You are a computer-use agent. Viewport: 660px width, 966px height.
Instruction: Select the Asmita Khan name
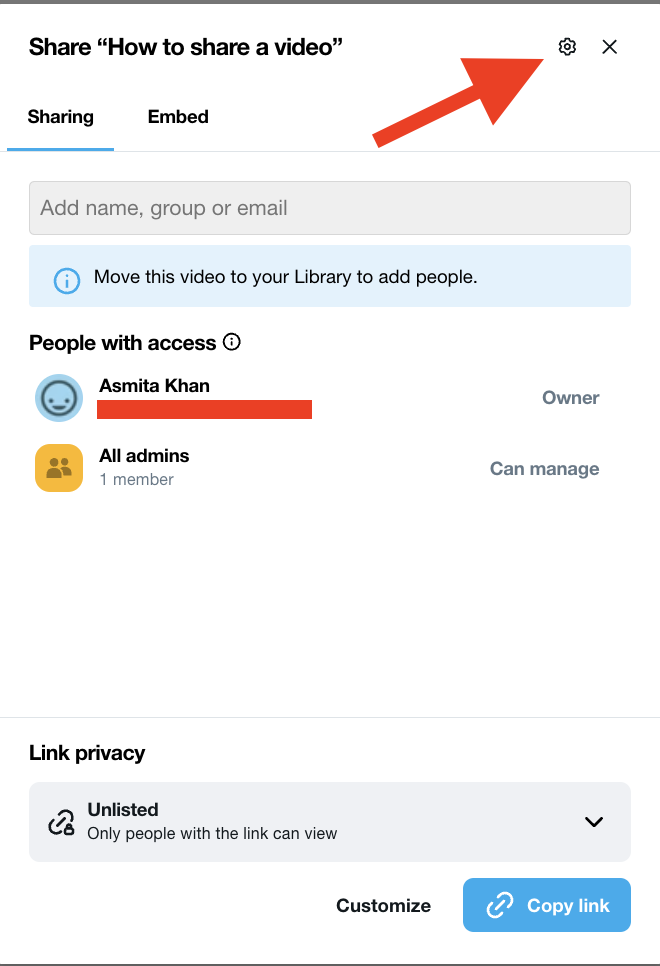click(x=154, y=386)
